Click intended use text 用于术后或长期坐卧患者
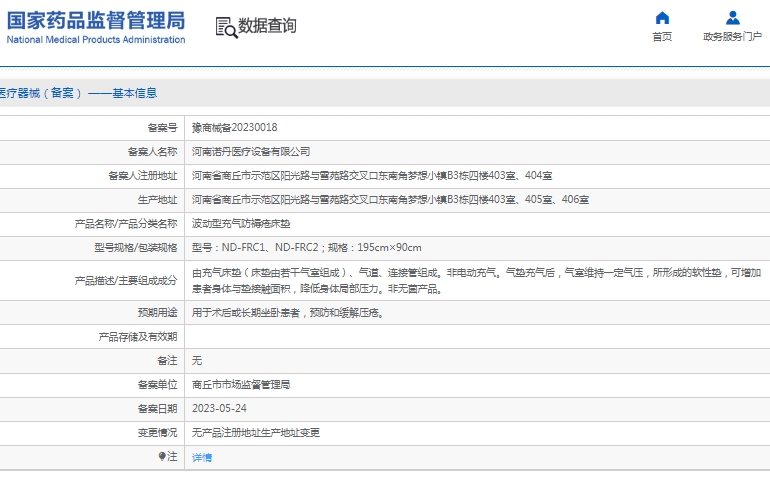 point(288,313)
